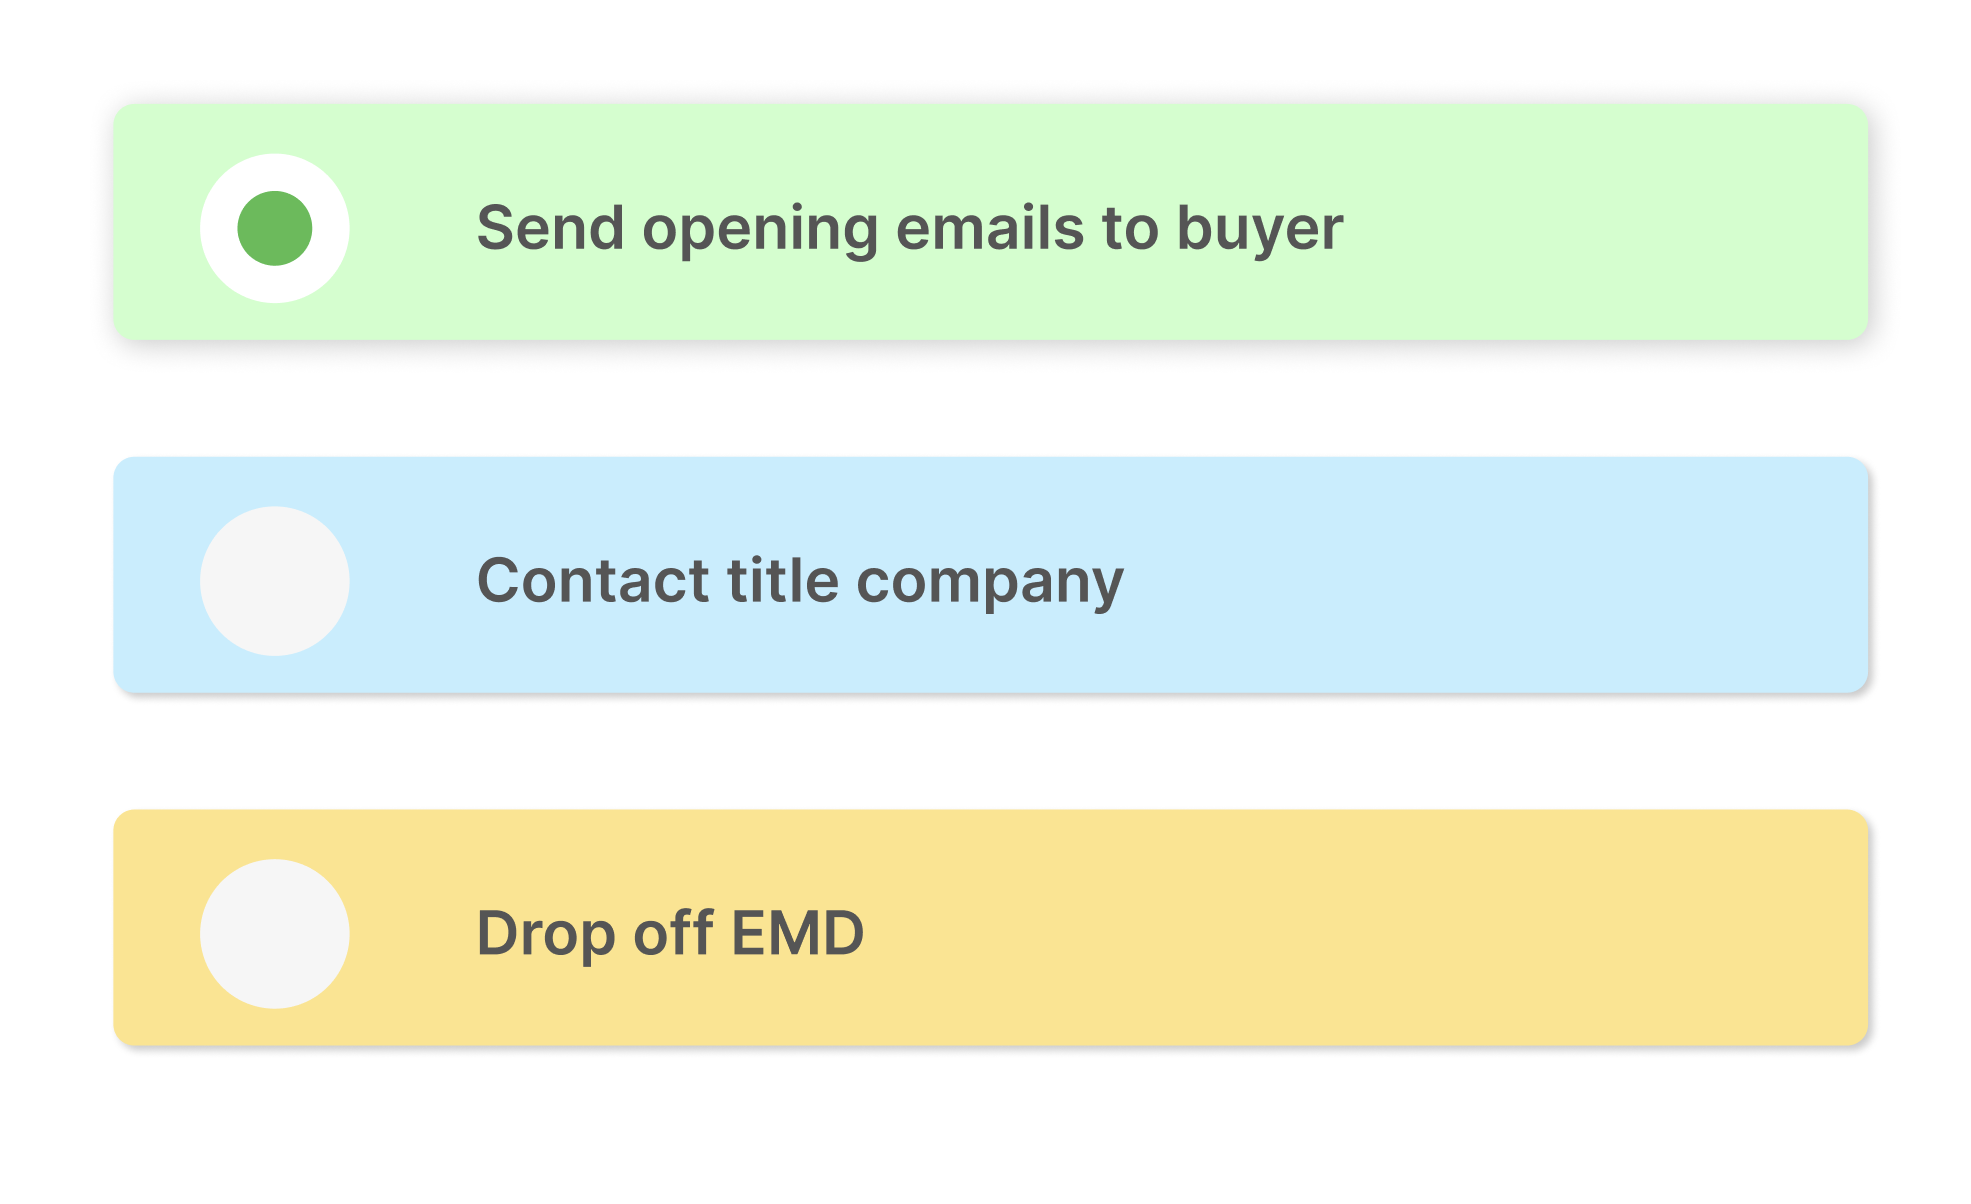Select the 'Drop off EMD' task title
The width and height of the screenshot is (1971, 1204).
(670, 934)
